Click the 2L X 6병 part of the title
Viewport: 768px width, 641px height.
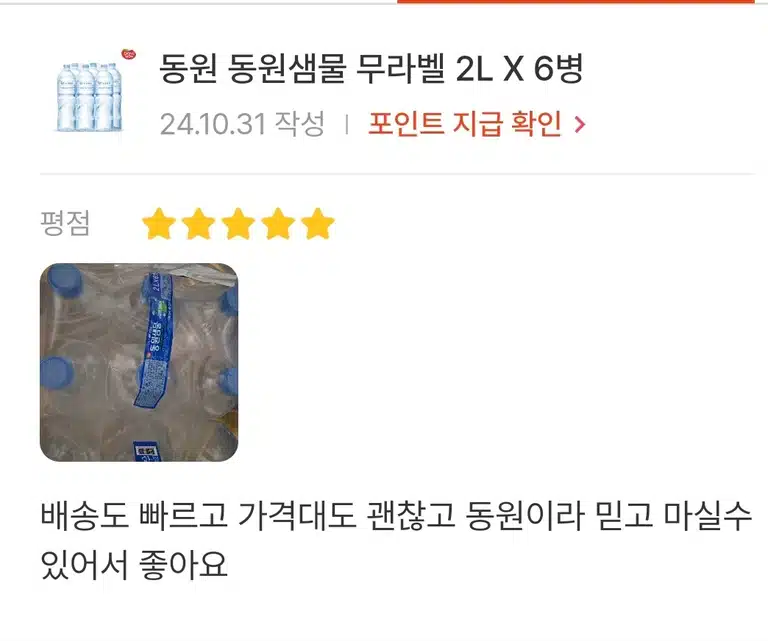click(x=519, y=69)
